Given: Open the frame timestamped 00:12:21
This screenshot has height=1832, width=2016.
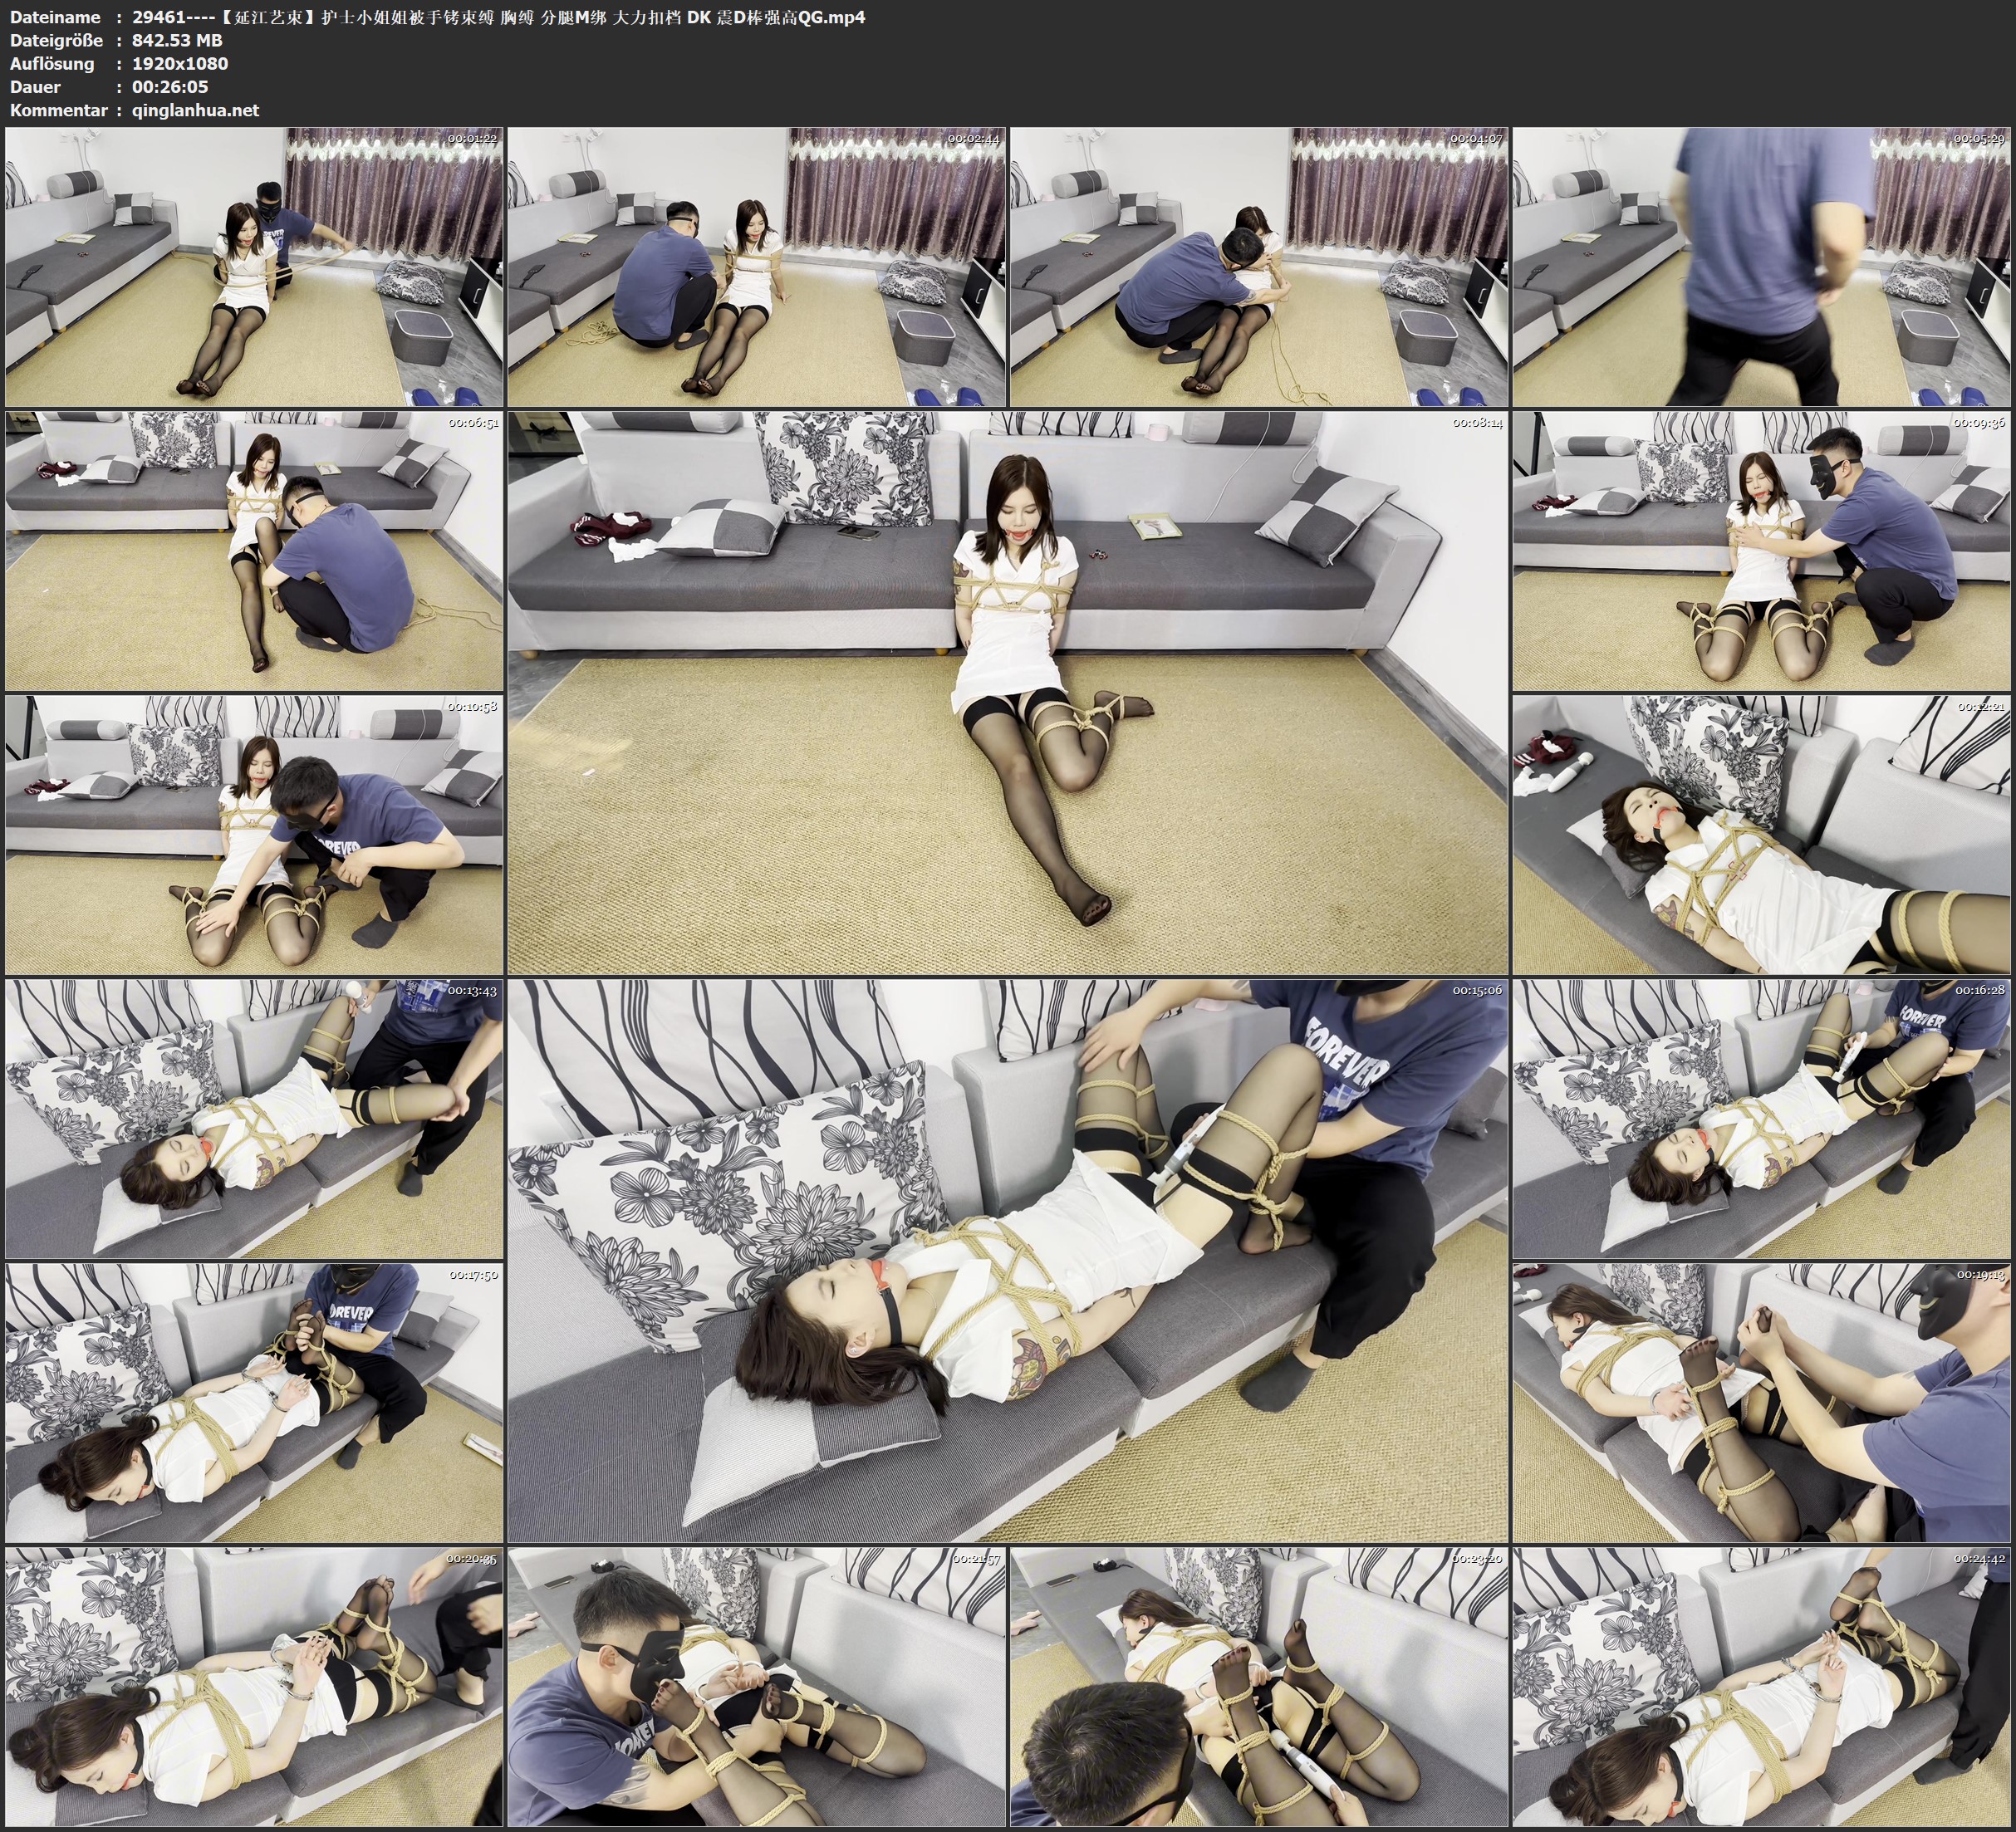Looking at the screenshot, I should [1761, 834].
